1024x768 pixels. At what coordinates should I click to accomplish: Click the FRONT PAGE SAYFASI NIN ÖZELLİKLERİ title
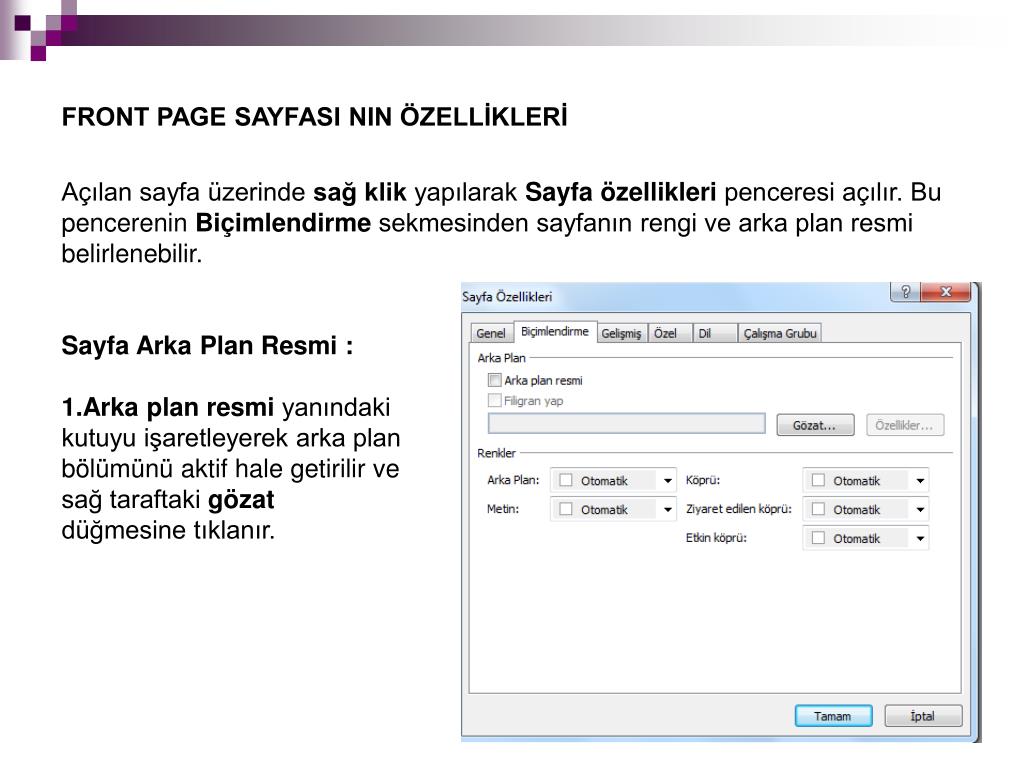tap(314, 116)
